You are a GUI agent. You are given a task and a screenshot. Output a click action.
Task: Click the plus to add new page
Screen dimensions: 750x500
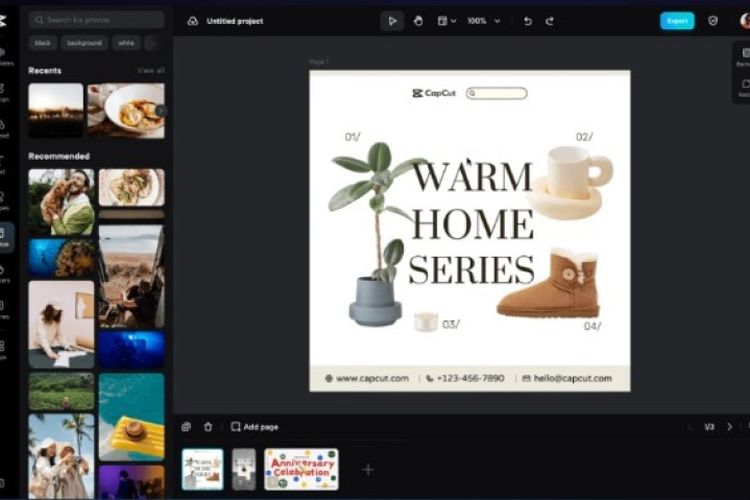coord(368,470)
